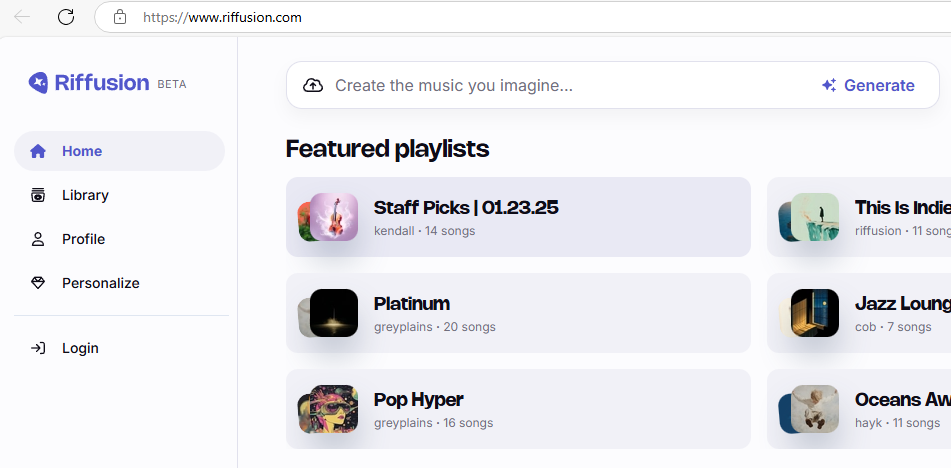This screenshot has height=468, width=951.
Task: Click the upload cloud icon
Action: point(313,85)
